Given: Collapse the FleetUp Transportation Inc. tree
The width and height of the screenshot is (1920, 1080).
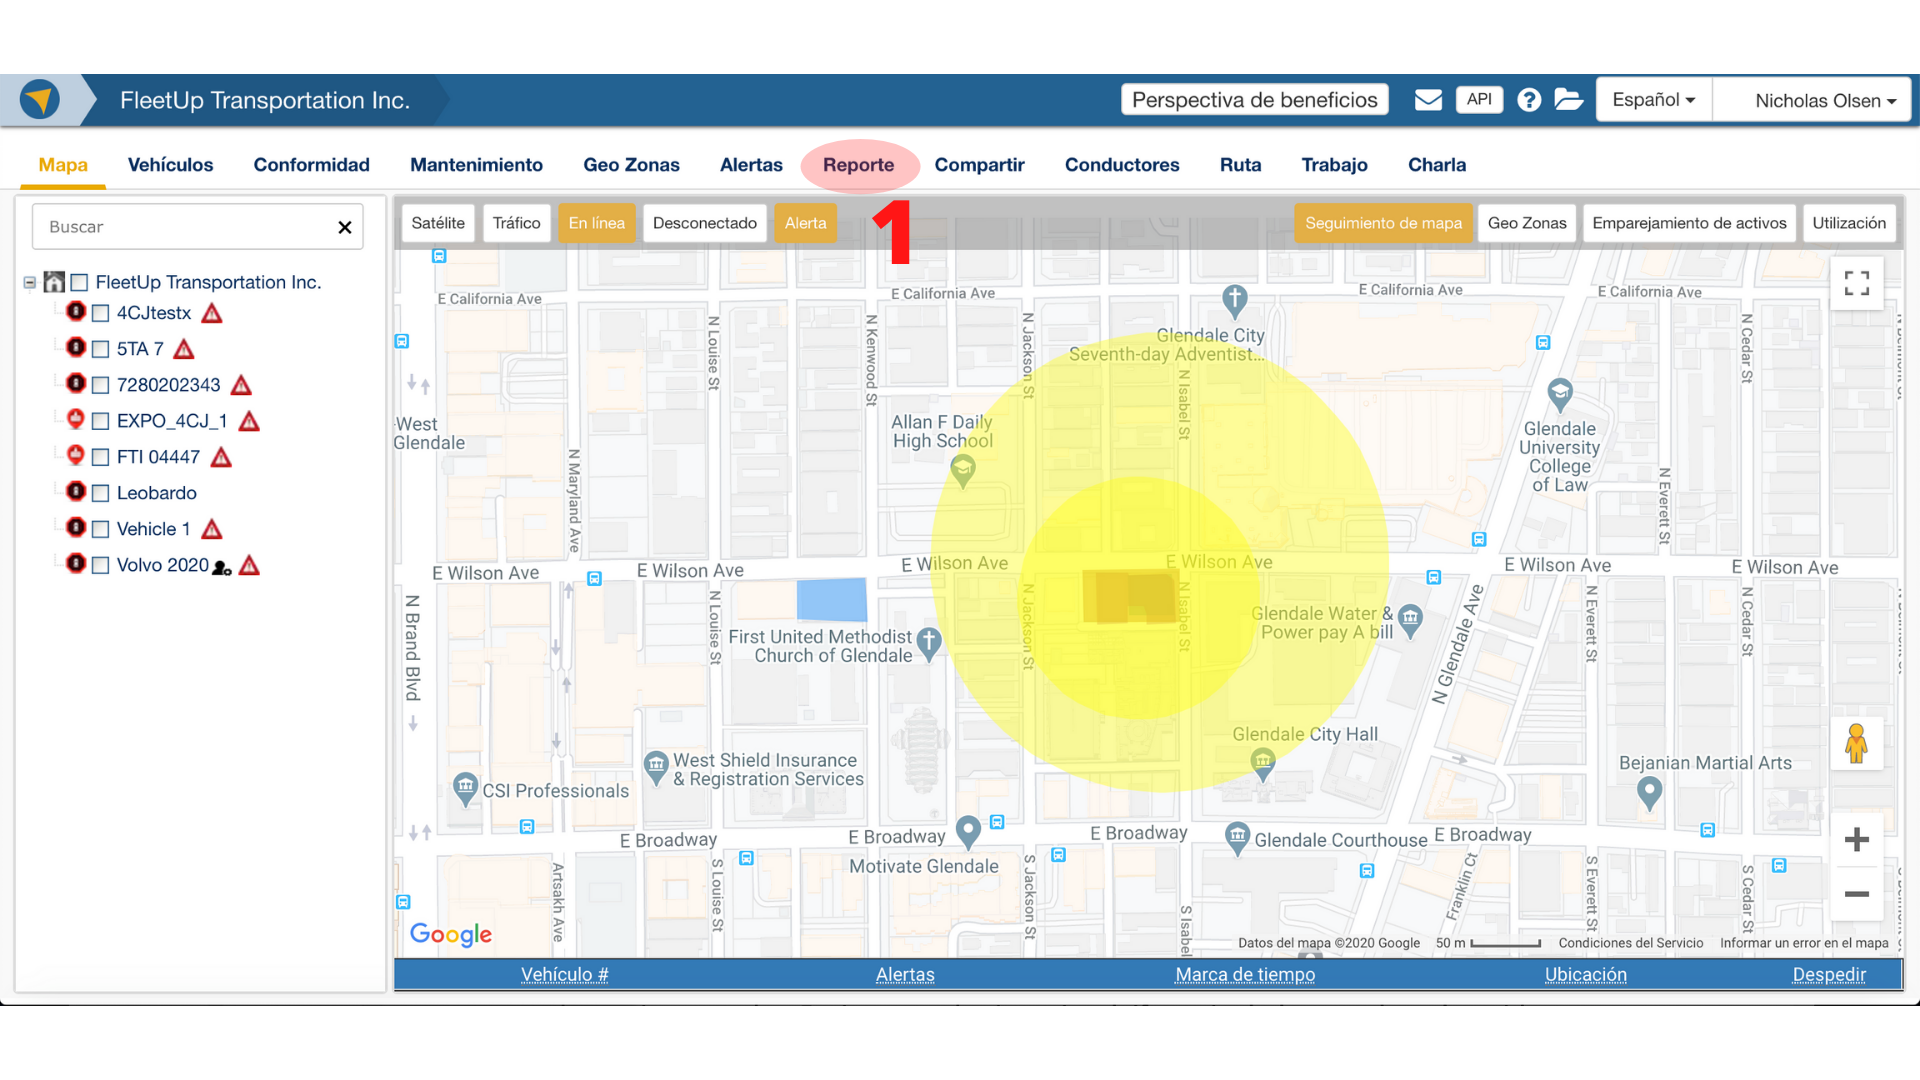Looking at the screenshot, I should (30, 283).
